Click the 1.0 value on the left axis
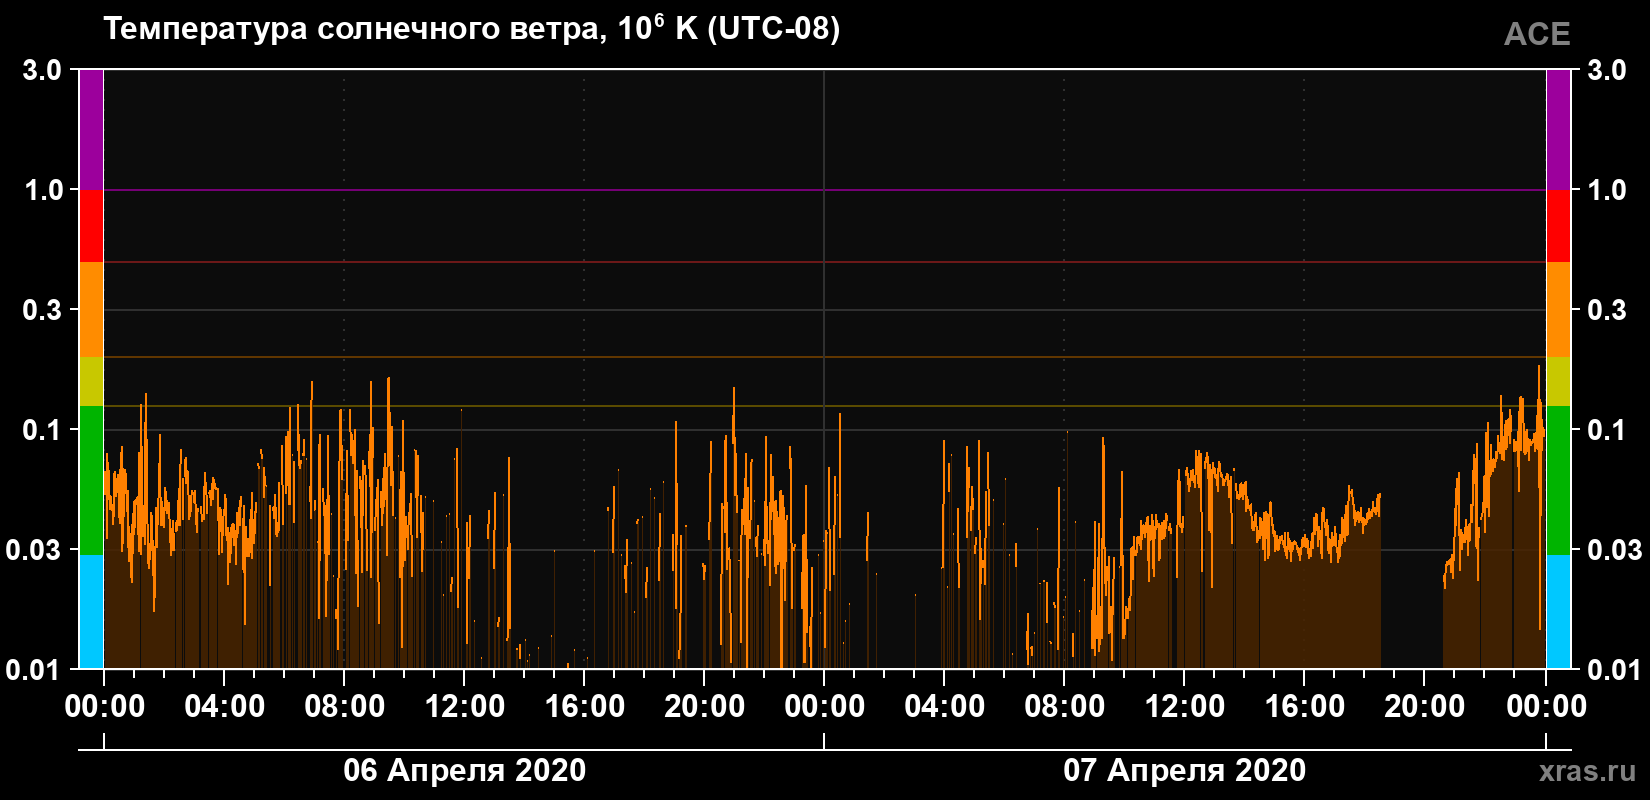The image size is (1650, 800). (x=42, y=190)
